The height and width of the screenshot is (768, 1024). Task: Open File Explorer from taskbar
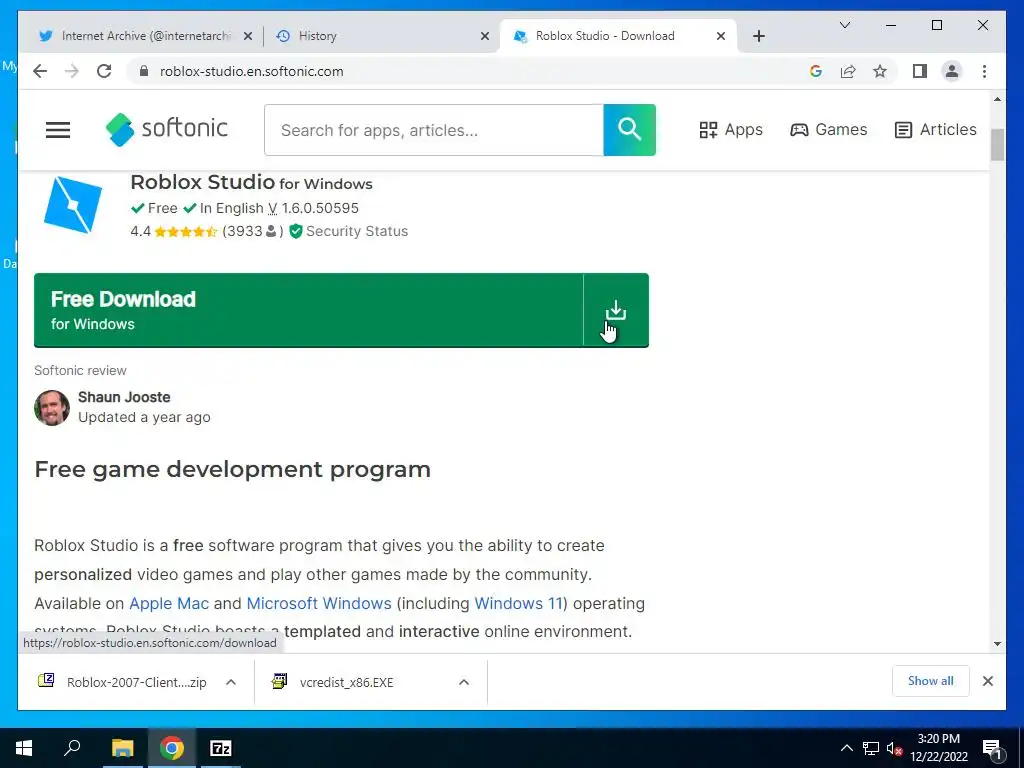122,748
